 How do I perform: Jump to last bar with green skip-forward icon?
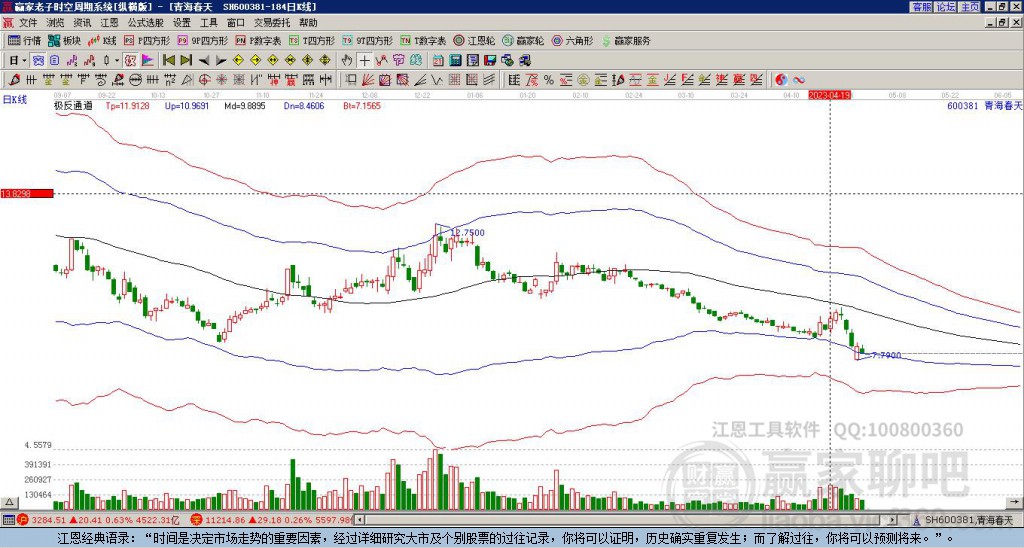(x=186, y=60)
